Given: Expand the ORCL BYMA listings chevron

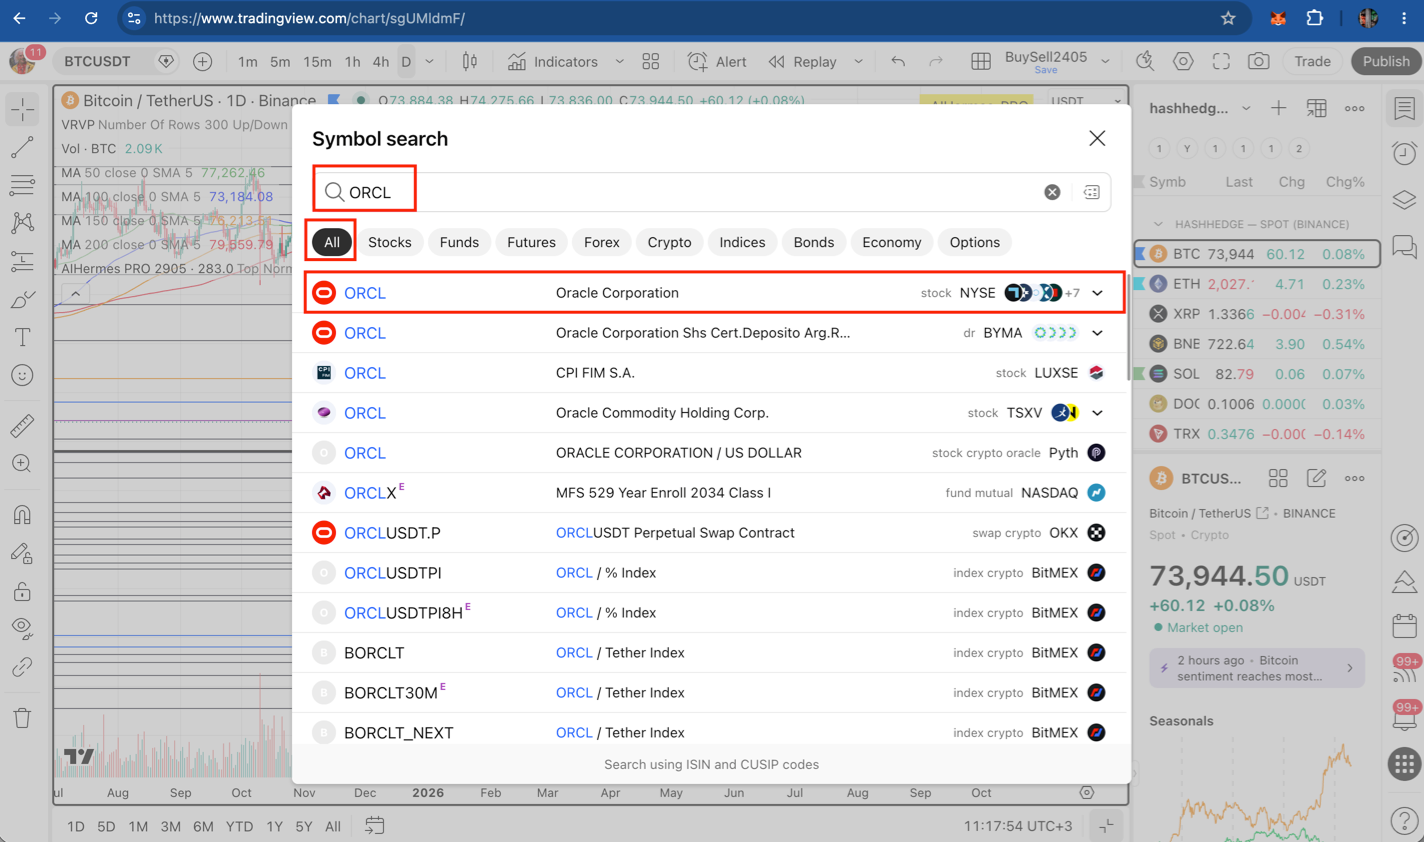Looking at the screenshot, I should 1097,333.
